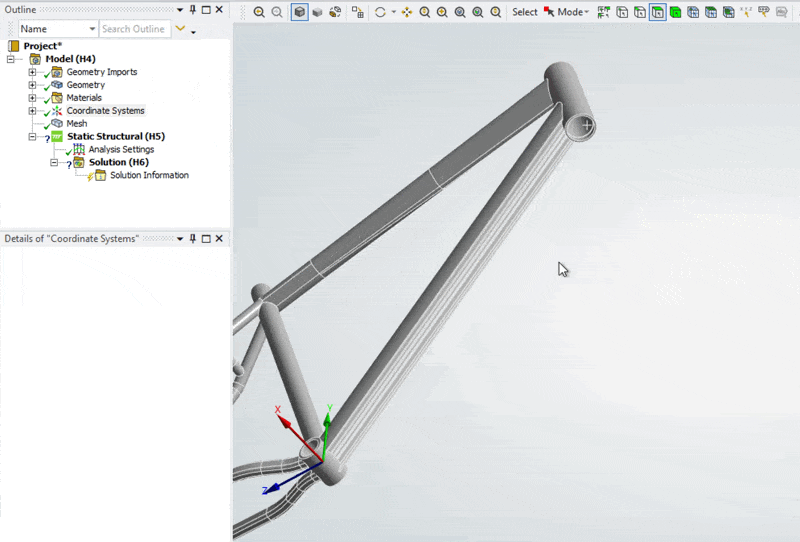Collapse the Model (H4) tree node

pyautogui.click(x=11, y=60)
